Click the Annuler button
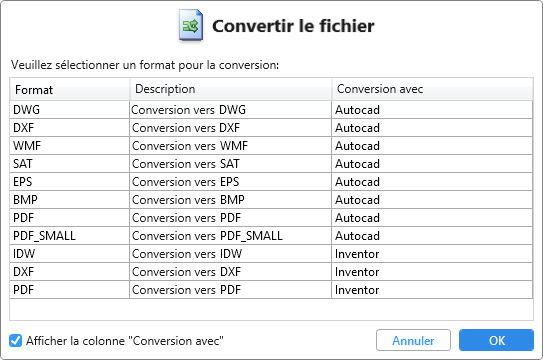This screenshot has height=360, width=543. coord(413,340)
